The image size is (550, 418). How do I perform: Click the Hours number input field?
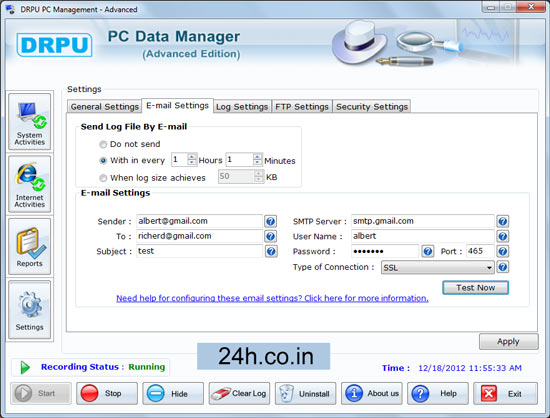(180, 160)
